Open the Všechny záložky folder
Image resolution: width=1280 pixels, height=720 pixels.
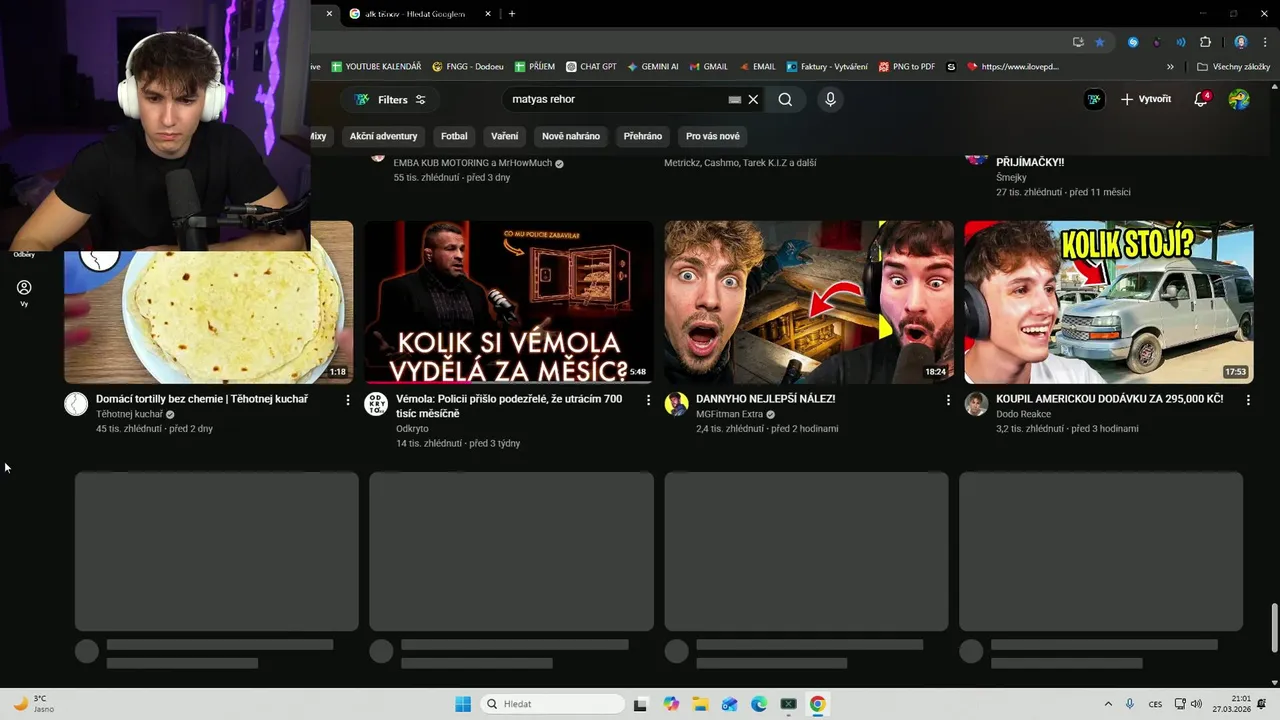click(1233, 67)
